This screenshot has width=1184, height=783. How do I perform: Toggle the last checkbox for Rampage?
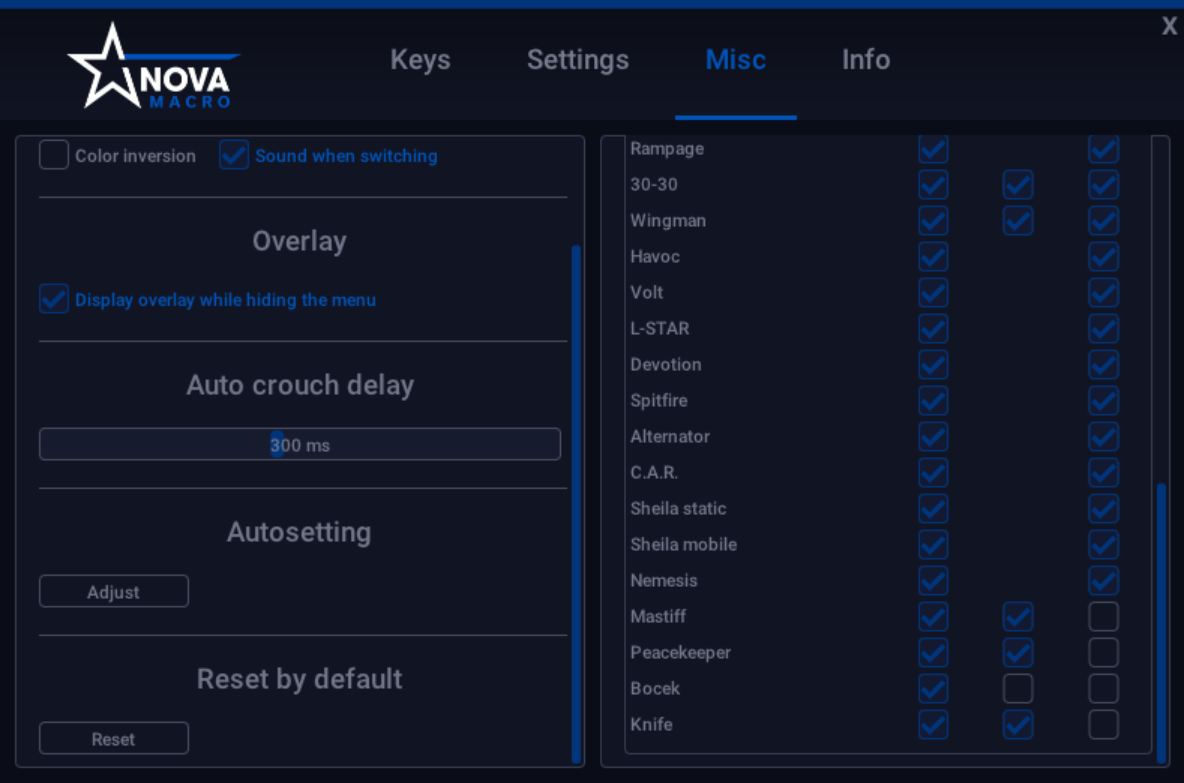coord(1103,149)
